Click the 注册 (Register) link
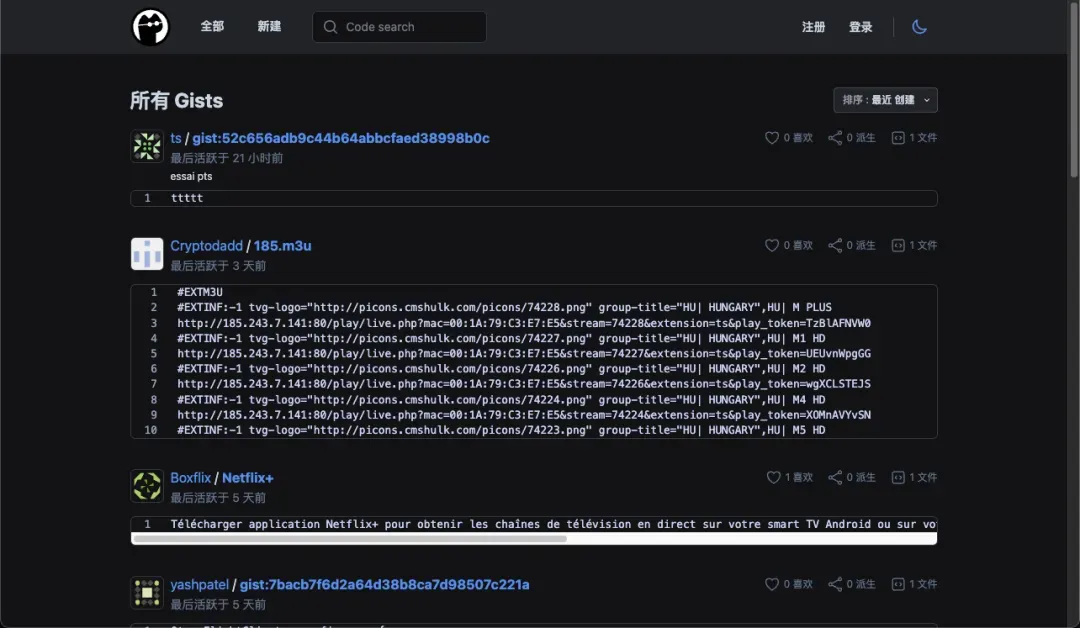Viewport: 1080px width, 628px height. click(x=813, y=27)
